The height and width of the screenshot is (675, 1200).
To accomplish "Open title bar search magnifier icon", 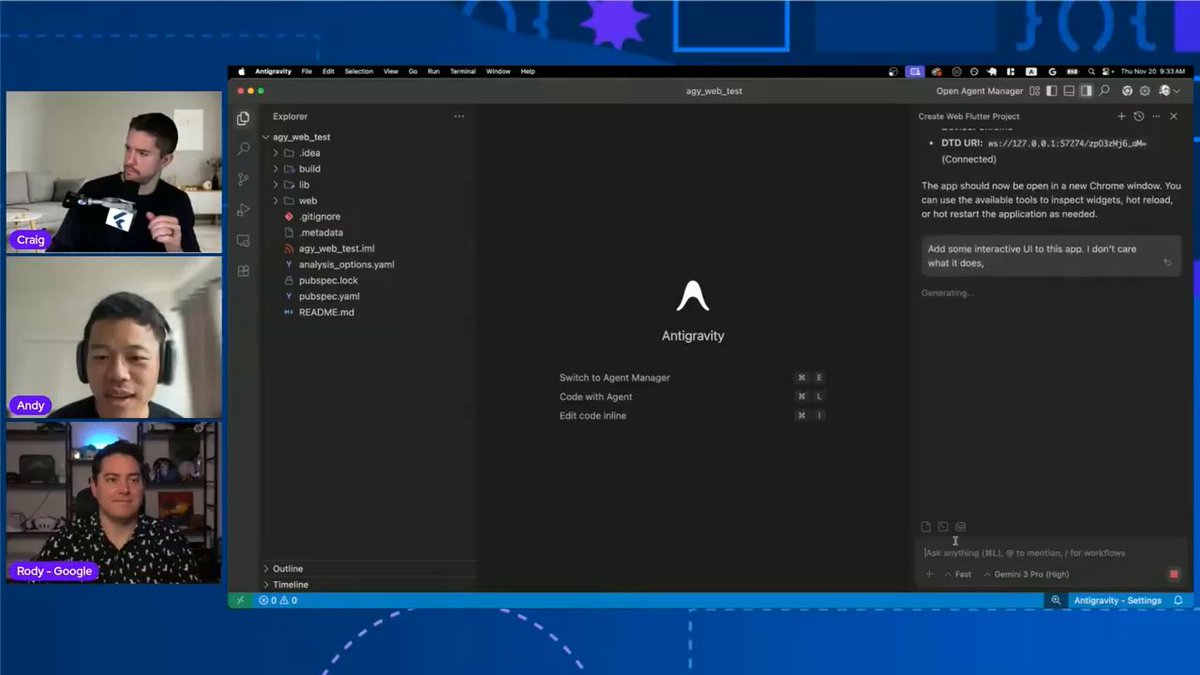I will [1104, 91].
